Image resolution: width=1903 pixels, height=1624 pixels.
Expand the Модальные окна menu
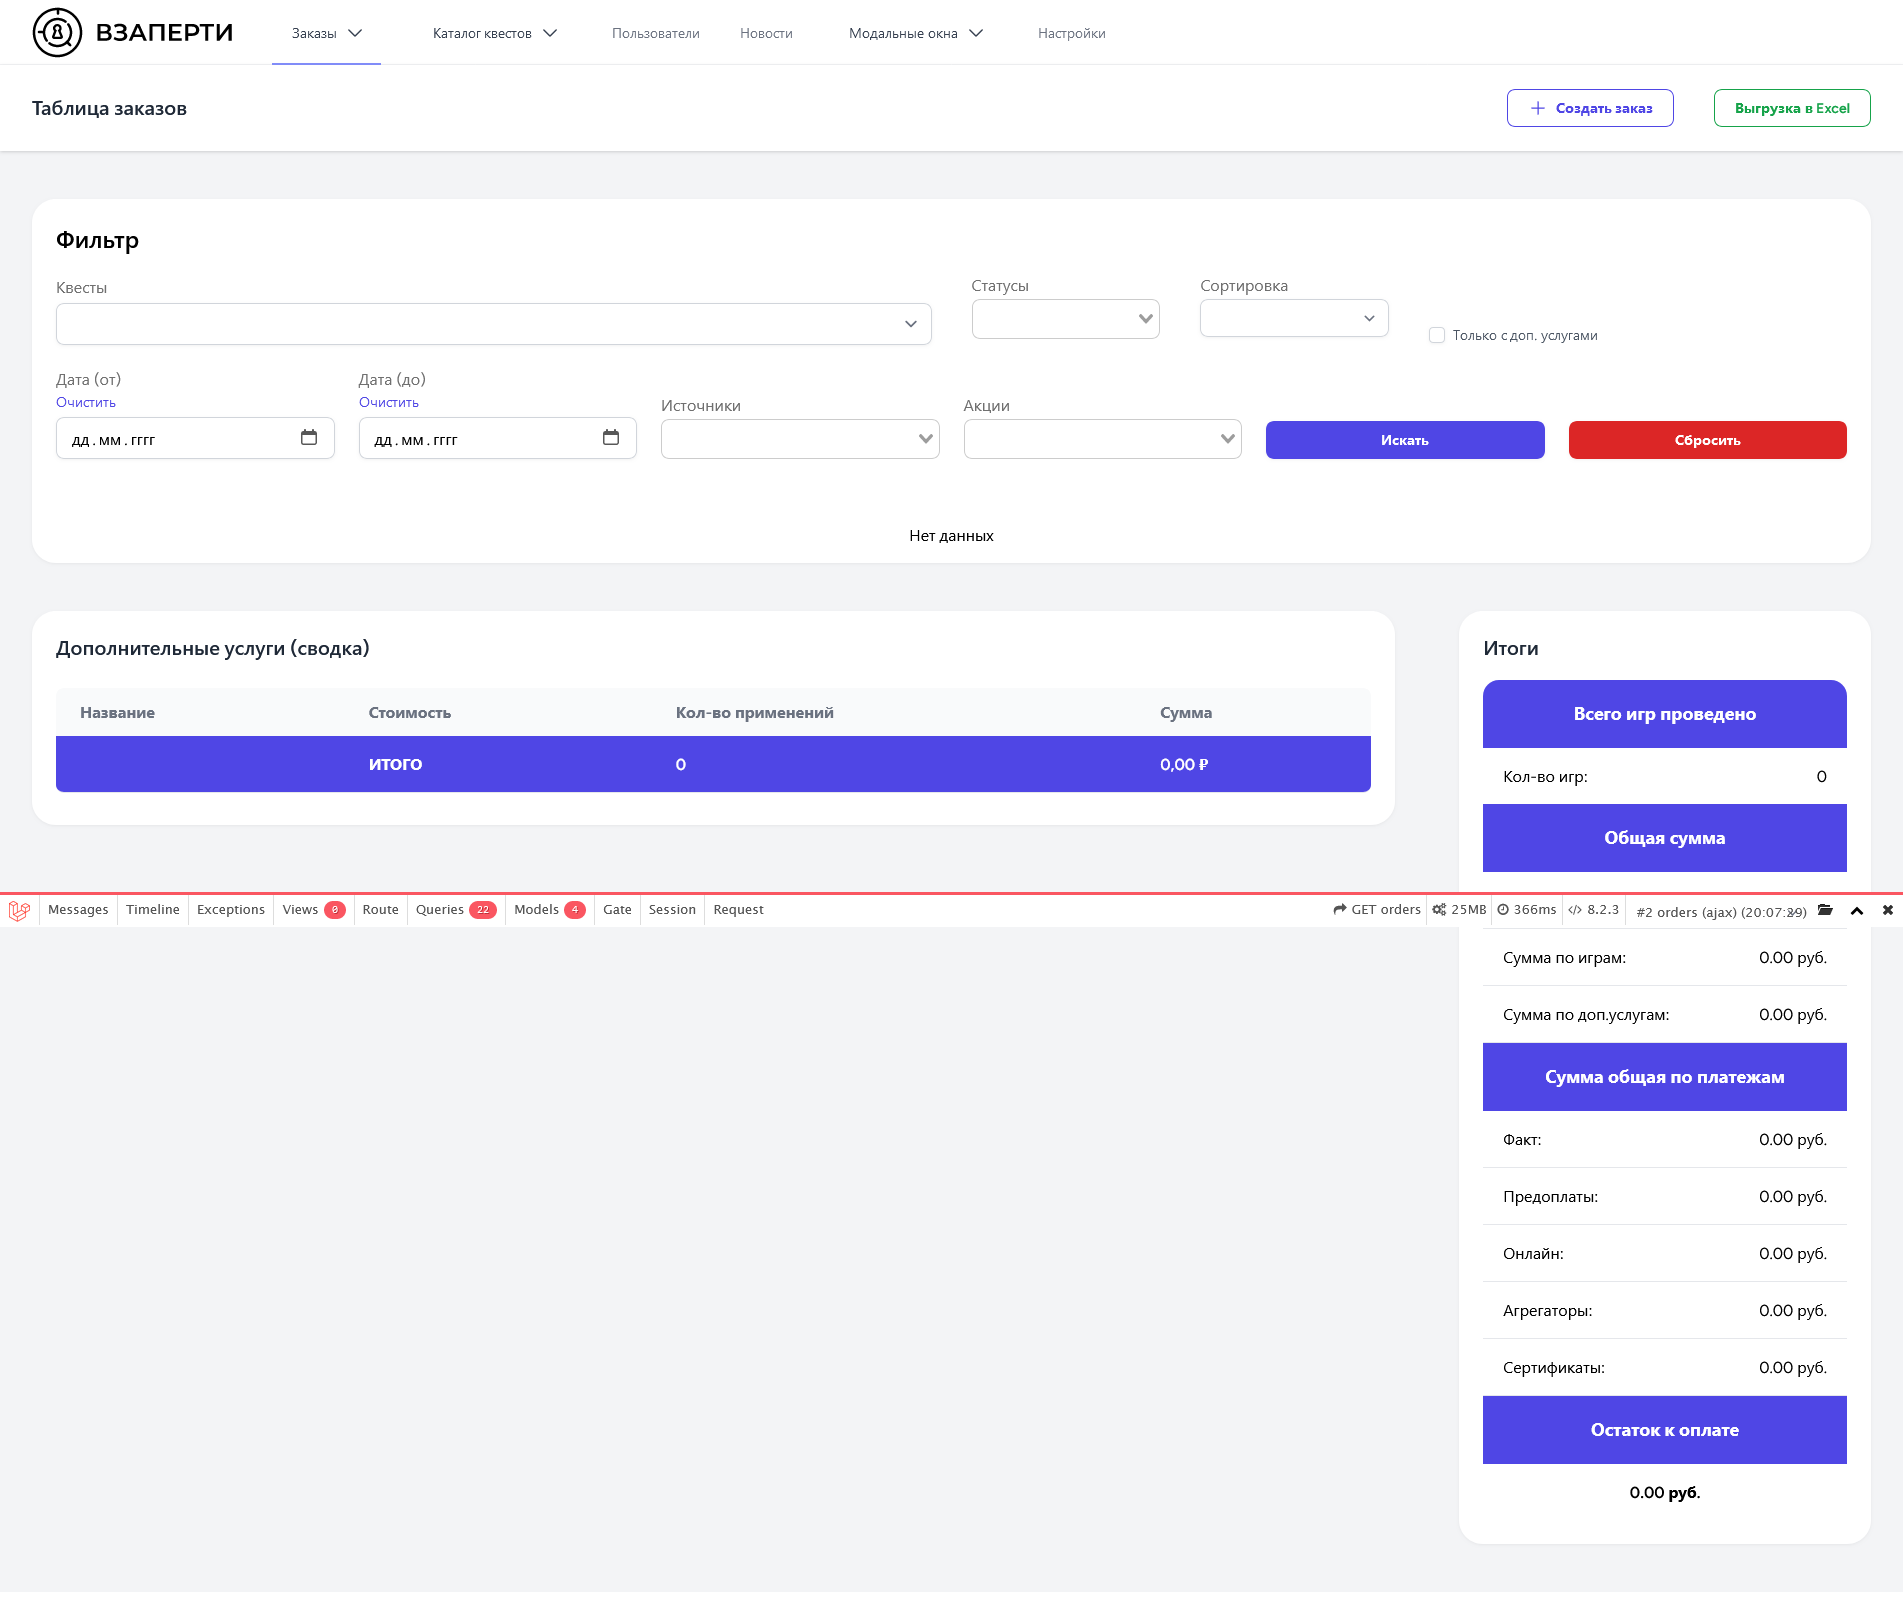[916, 33]
